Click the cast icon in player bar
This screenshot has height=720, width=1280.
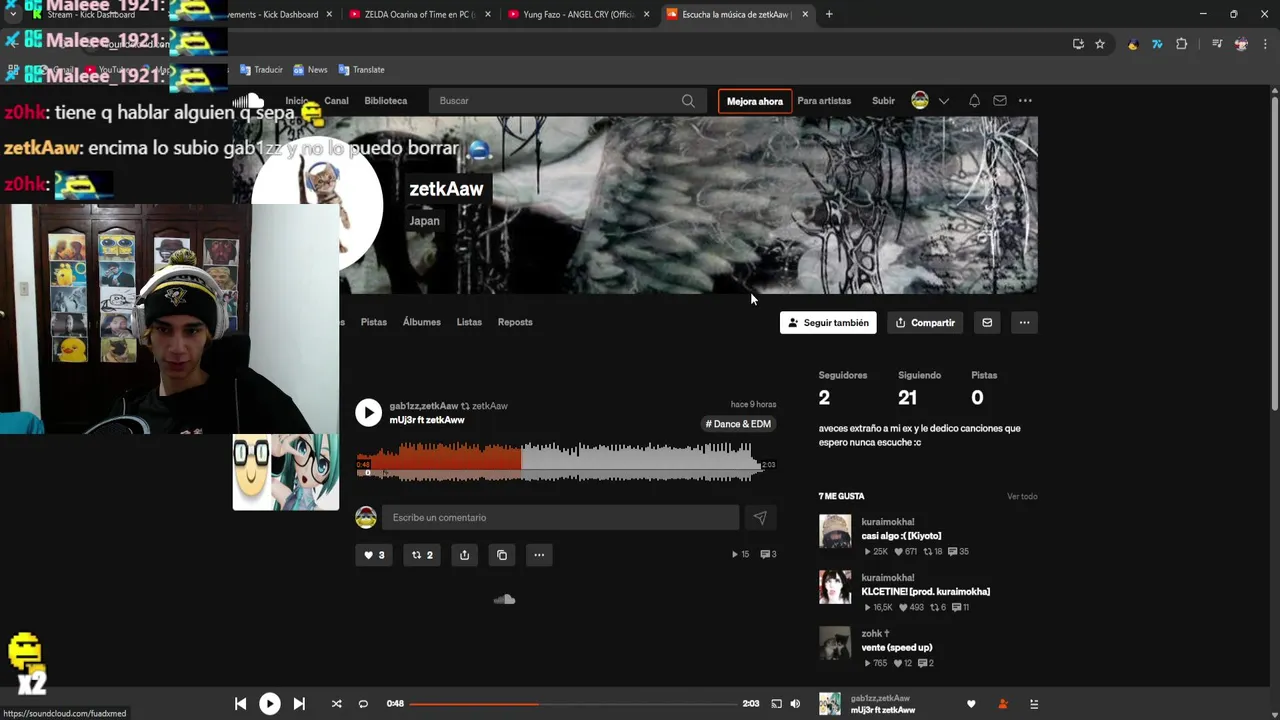pyautogui.click(x=776, y=704)
